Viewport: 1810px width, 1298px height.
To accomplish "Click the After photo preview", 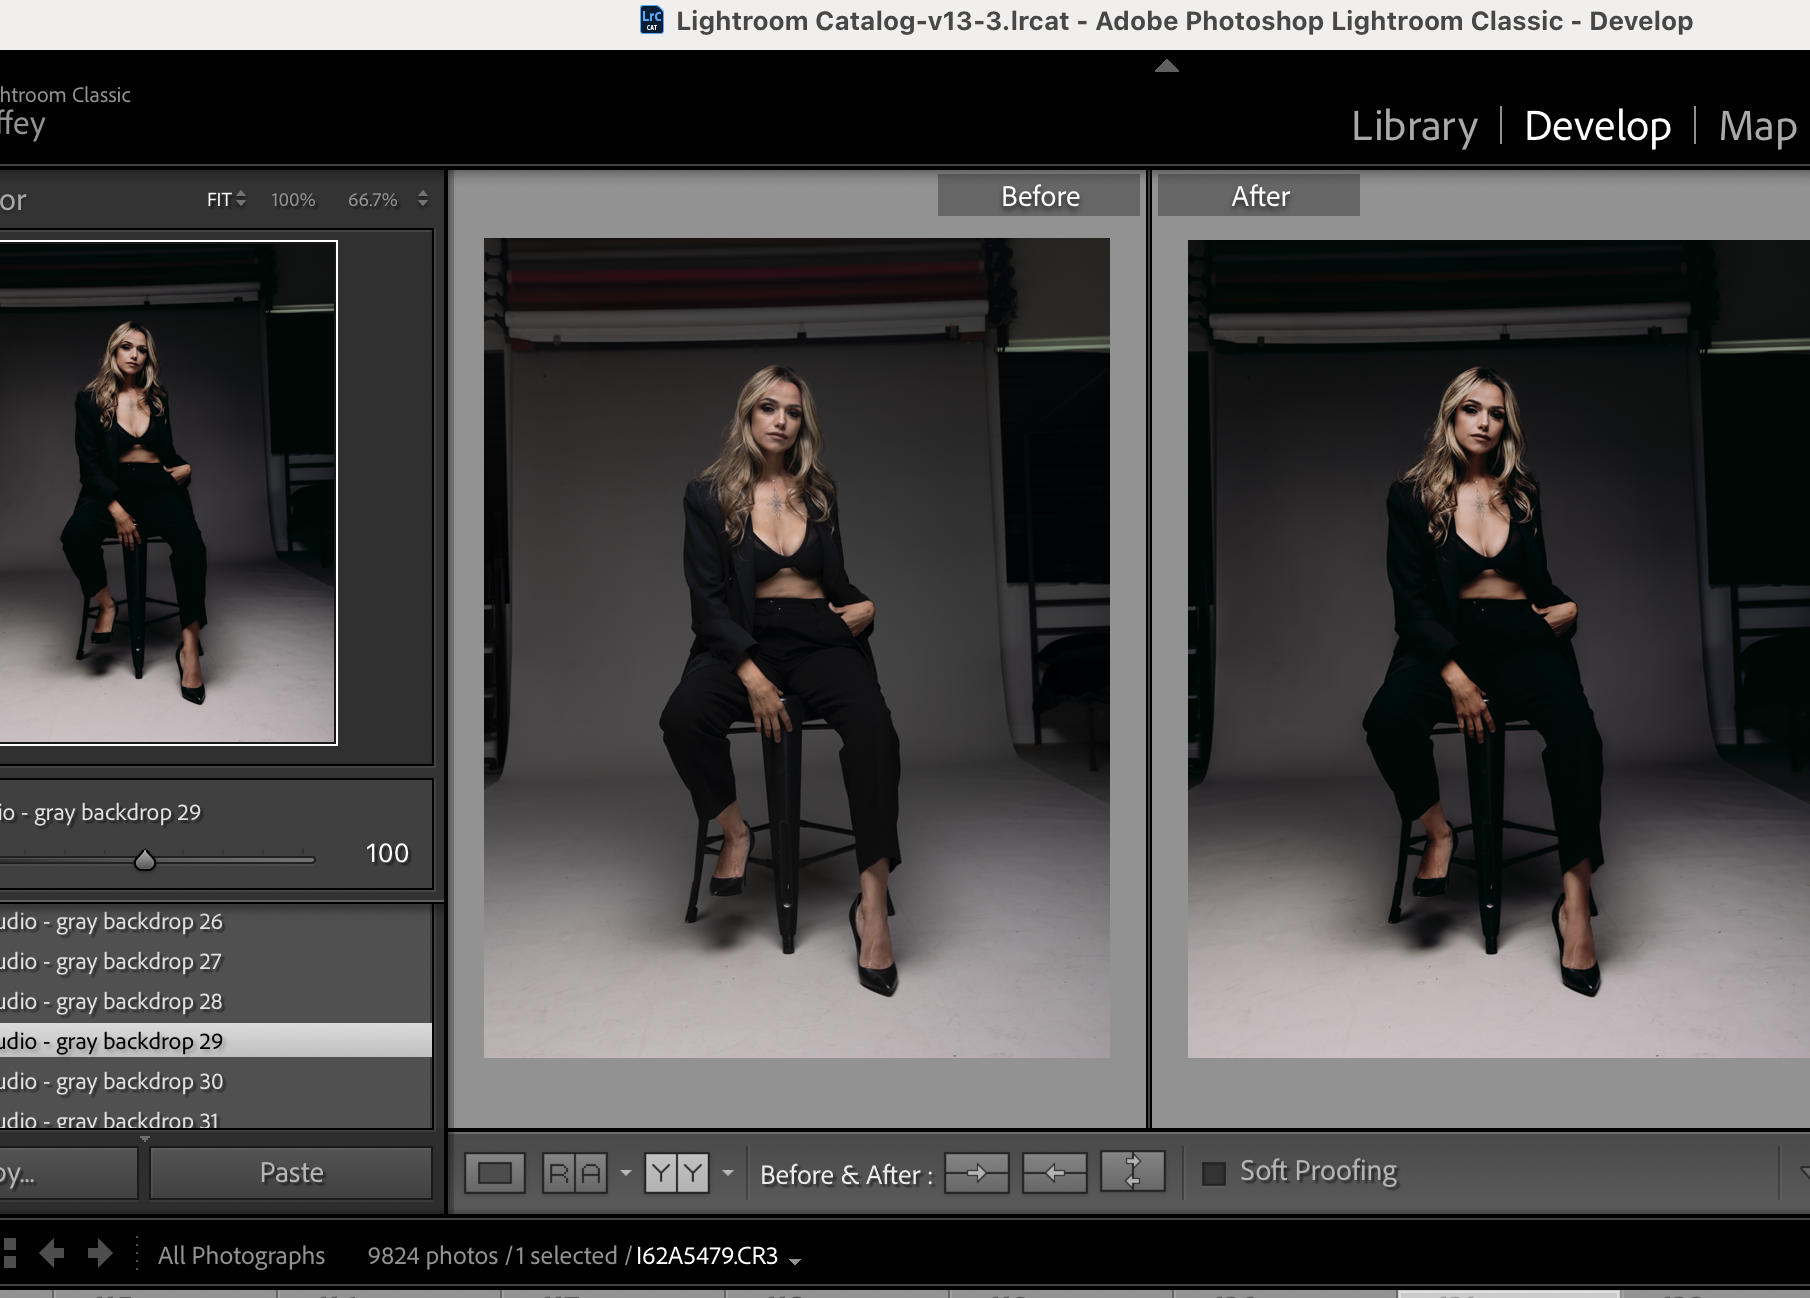I will [1498, 648].
